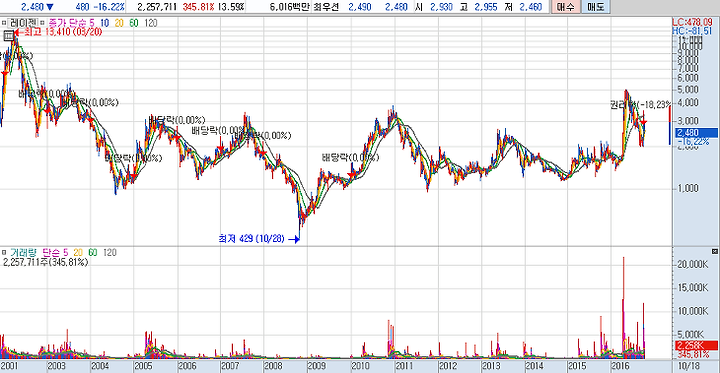Click the 2008 year on time axis
The image size is (720, 373).
(274, 367)
